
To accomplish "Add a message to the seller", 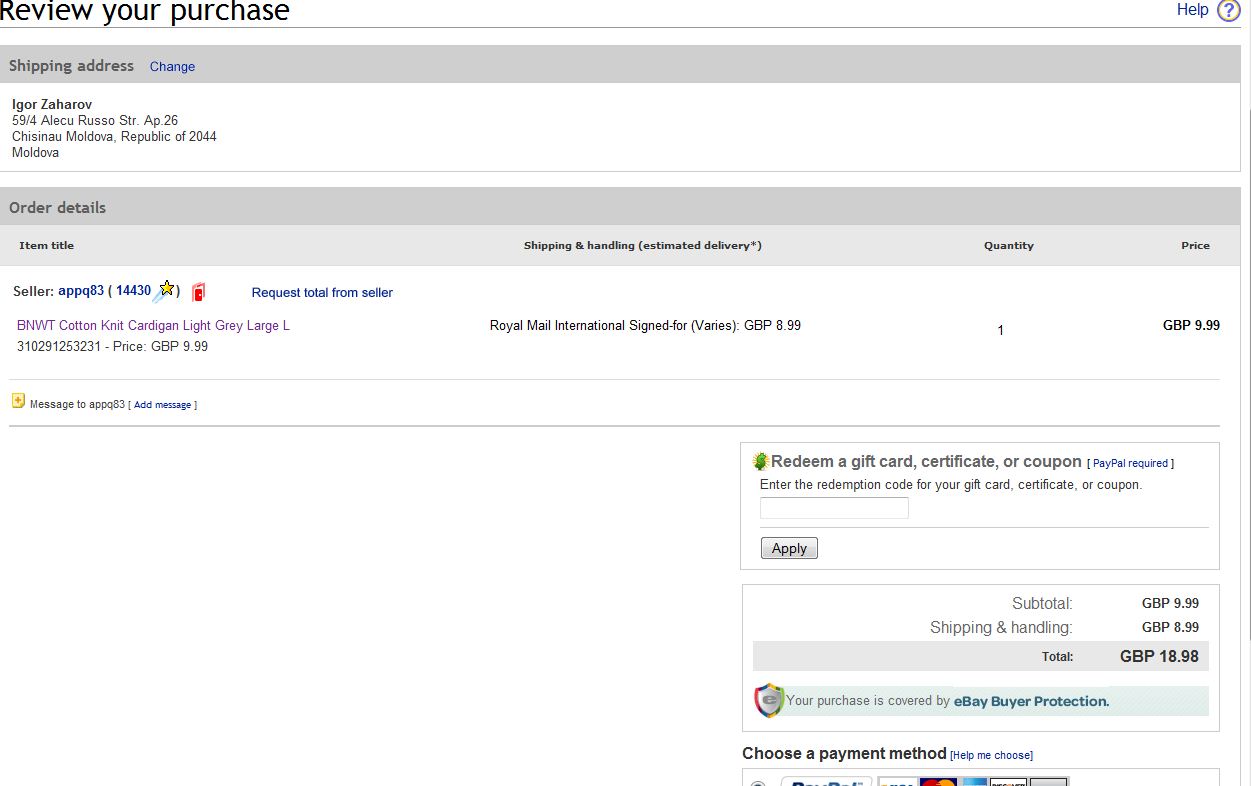I will 162,405.
